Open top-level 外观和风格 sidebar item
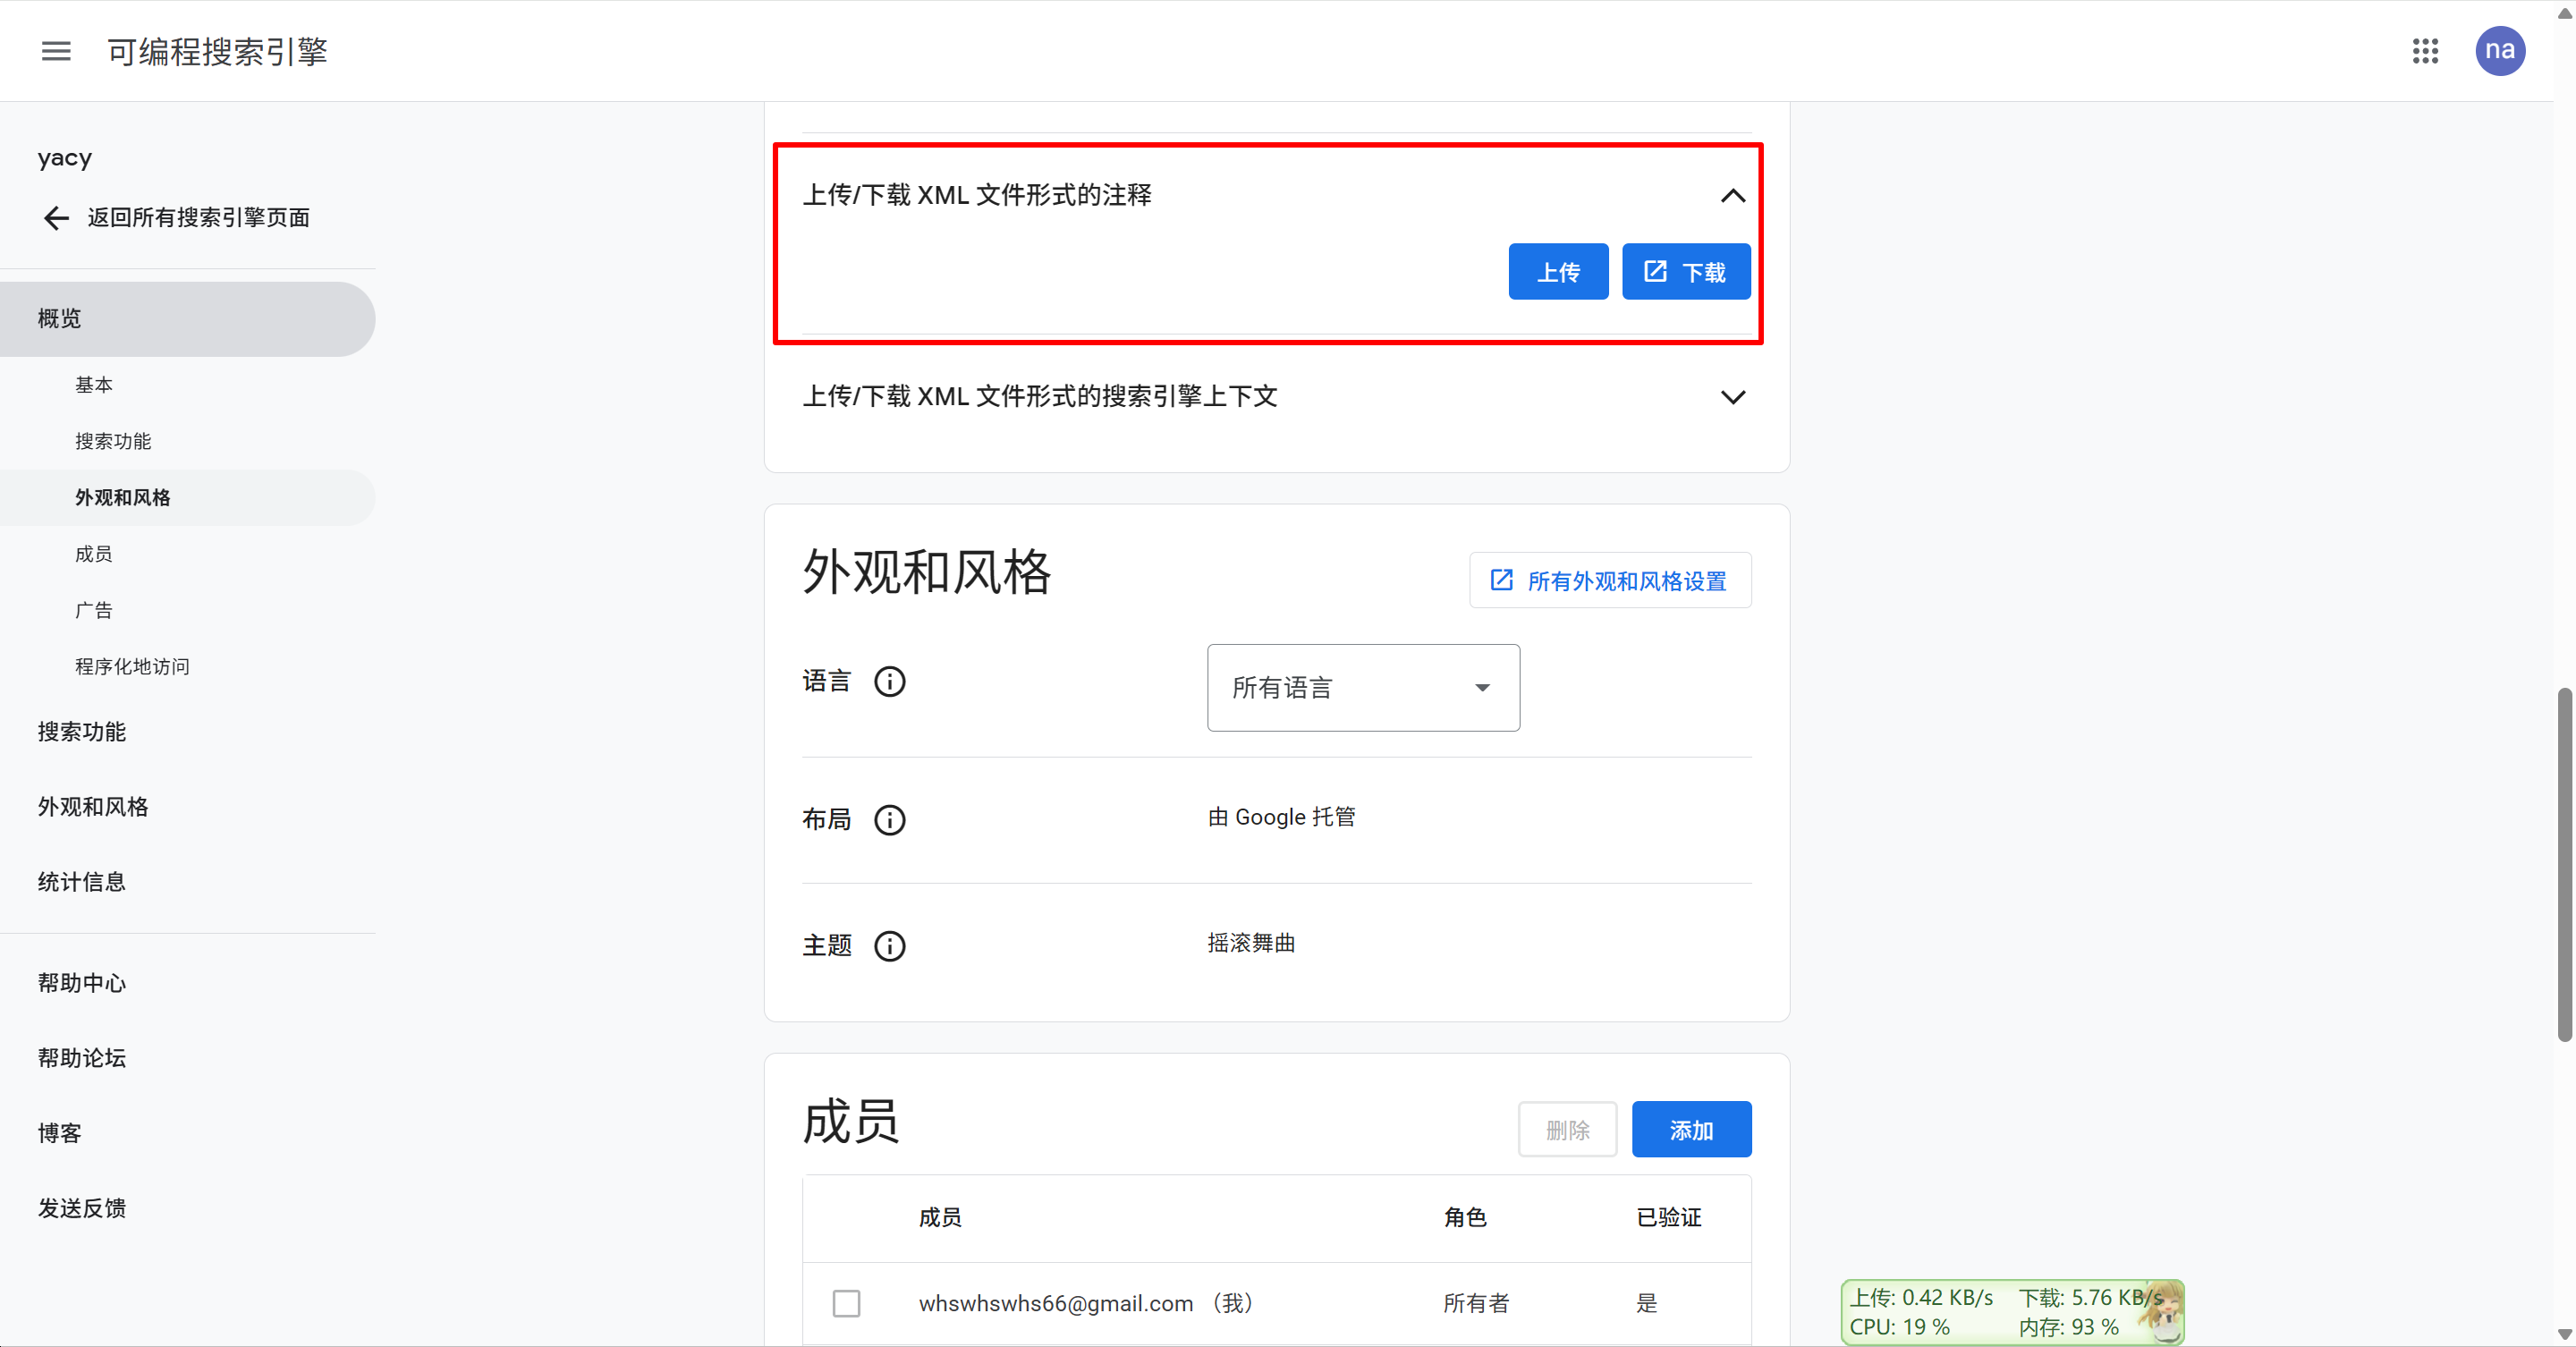The width and height of the screenshot is (2576, 1347). pyautogui.click(x=93, y=807)
